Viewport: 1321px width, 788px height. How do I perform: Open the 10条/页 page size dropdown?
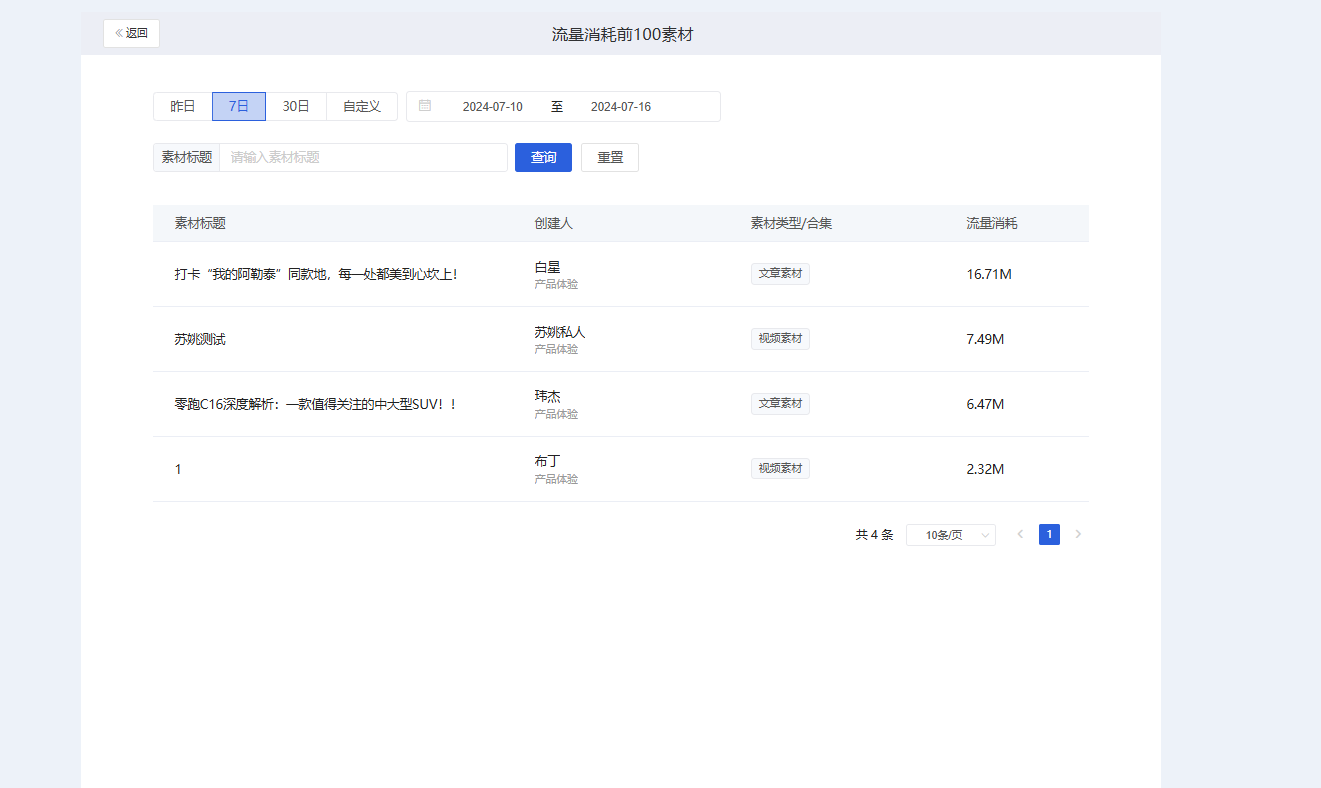pyautogui.click(x=951, y=535)
